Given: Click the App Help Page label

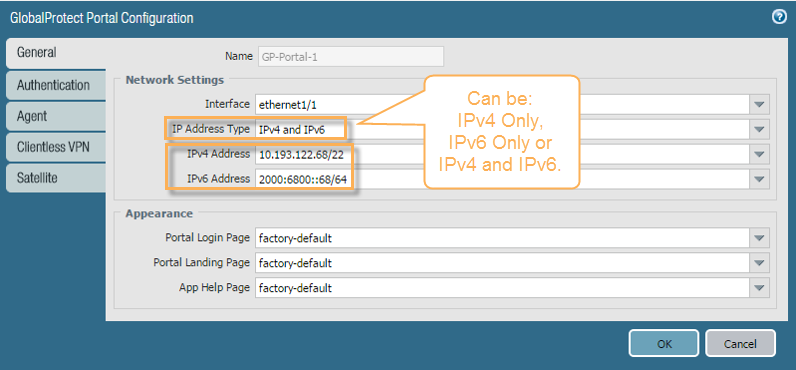Looking at the screenshot, I should coord(214,287).
